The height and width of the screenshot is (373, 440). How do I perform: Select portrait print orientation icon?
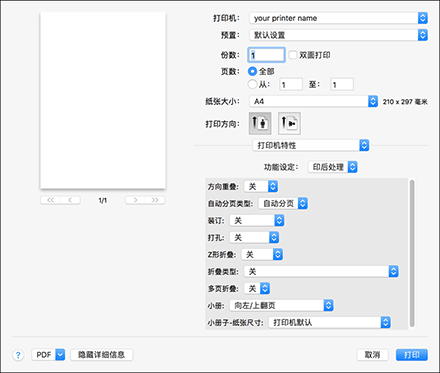coord(260,123)
